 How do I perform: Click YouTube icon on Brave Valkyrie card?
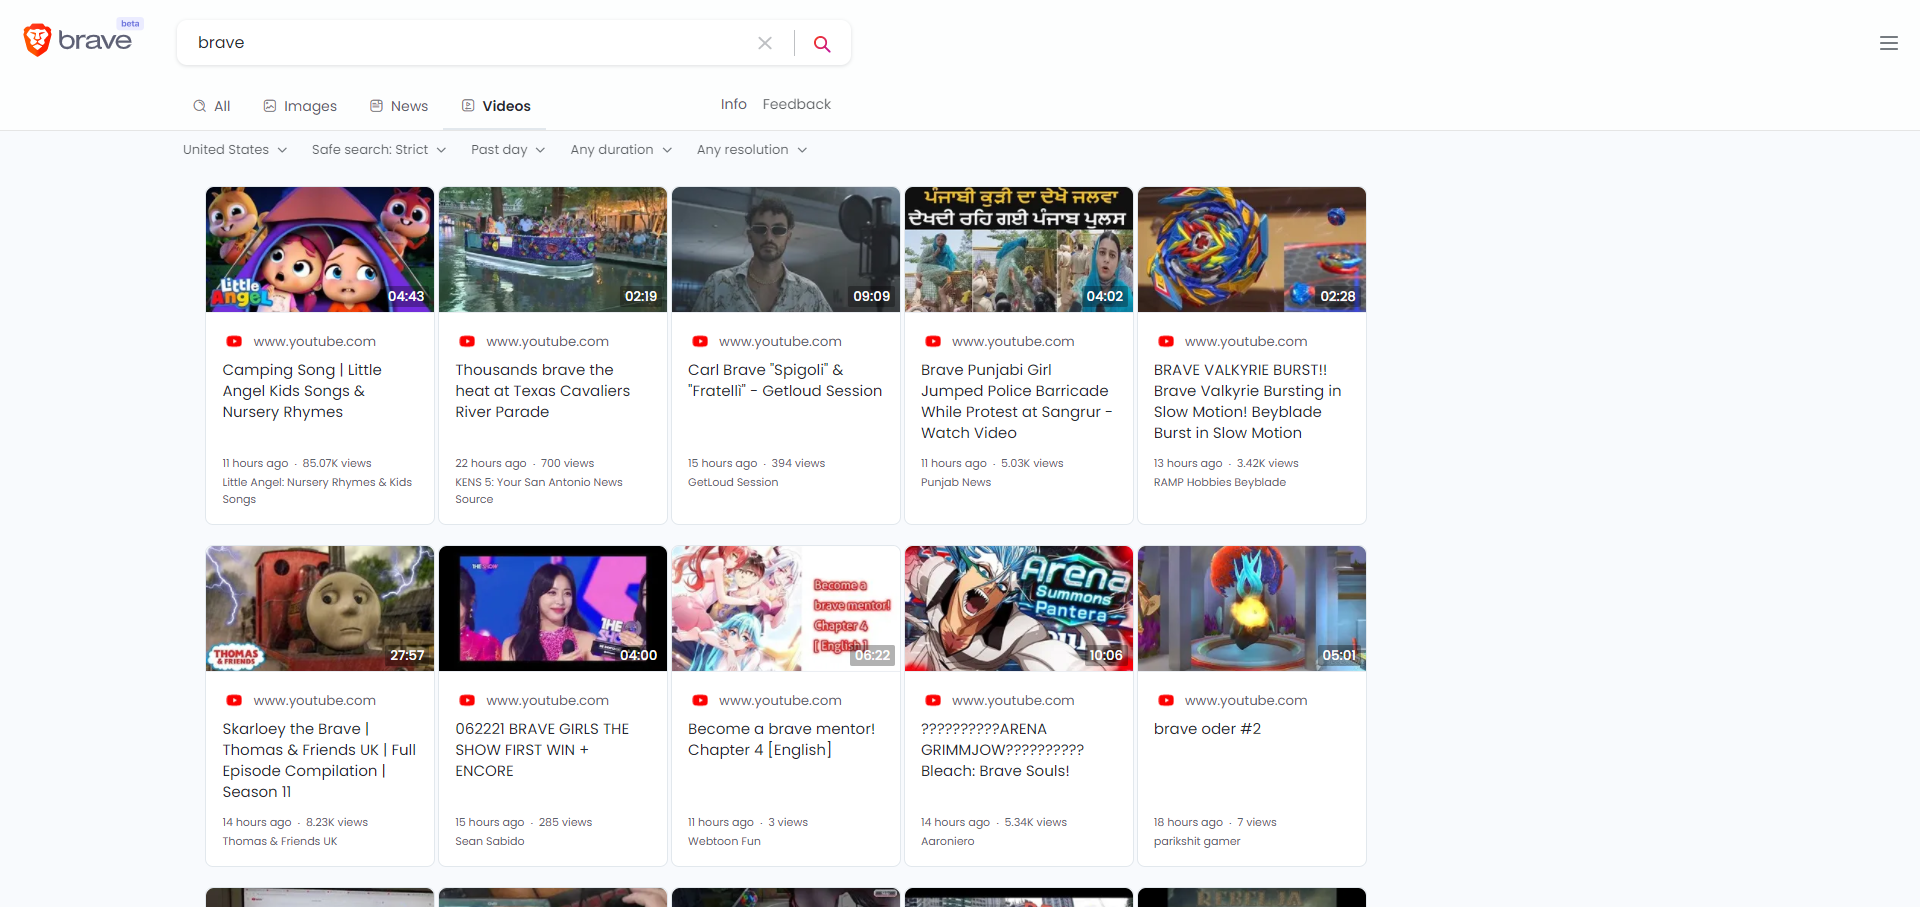pyautogui.click(x=1166, y=341)
